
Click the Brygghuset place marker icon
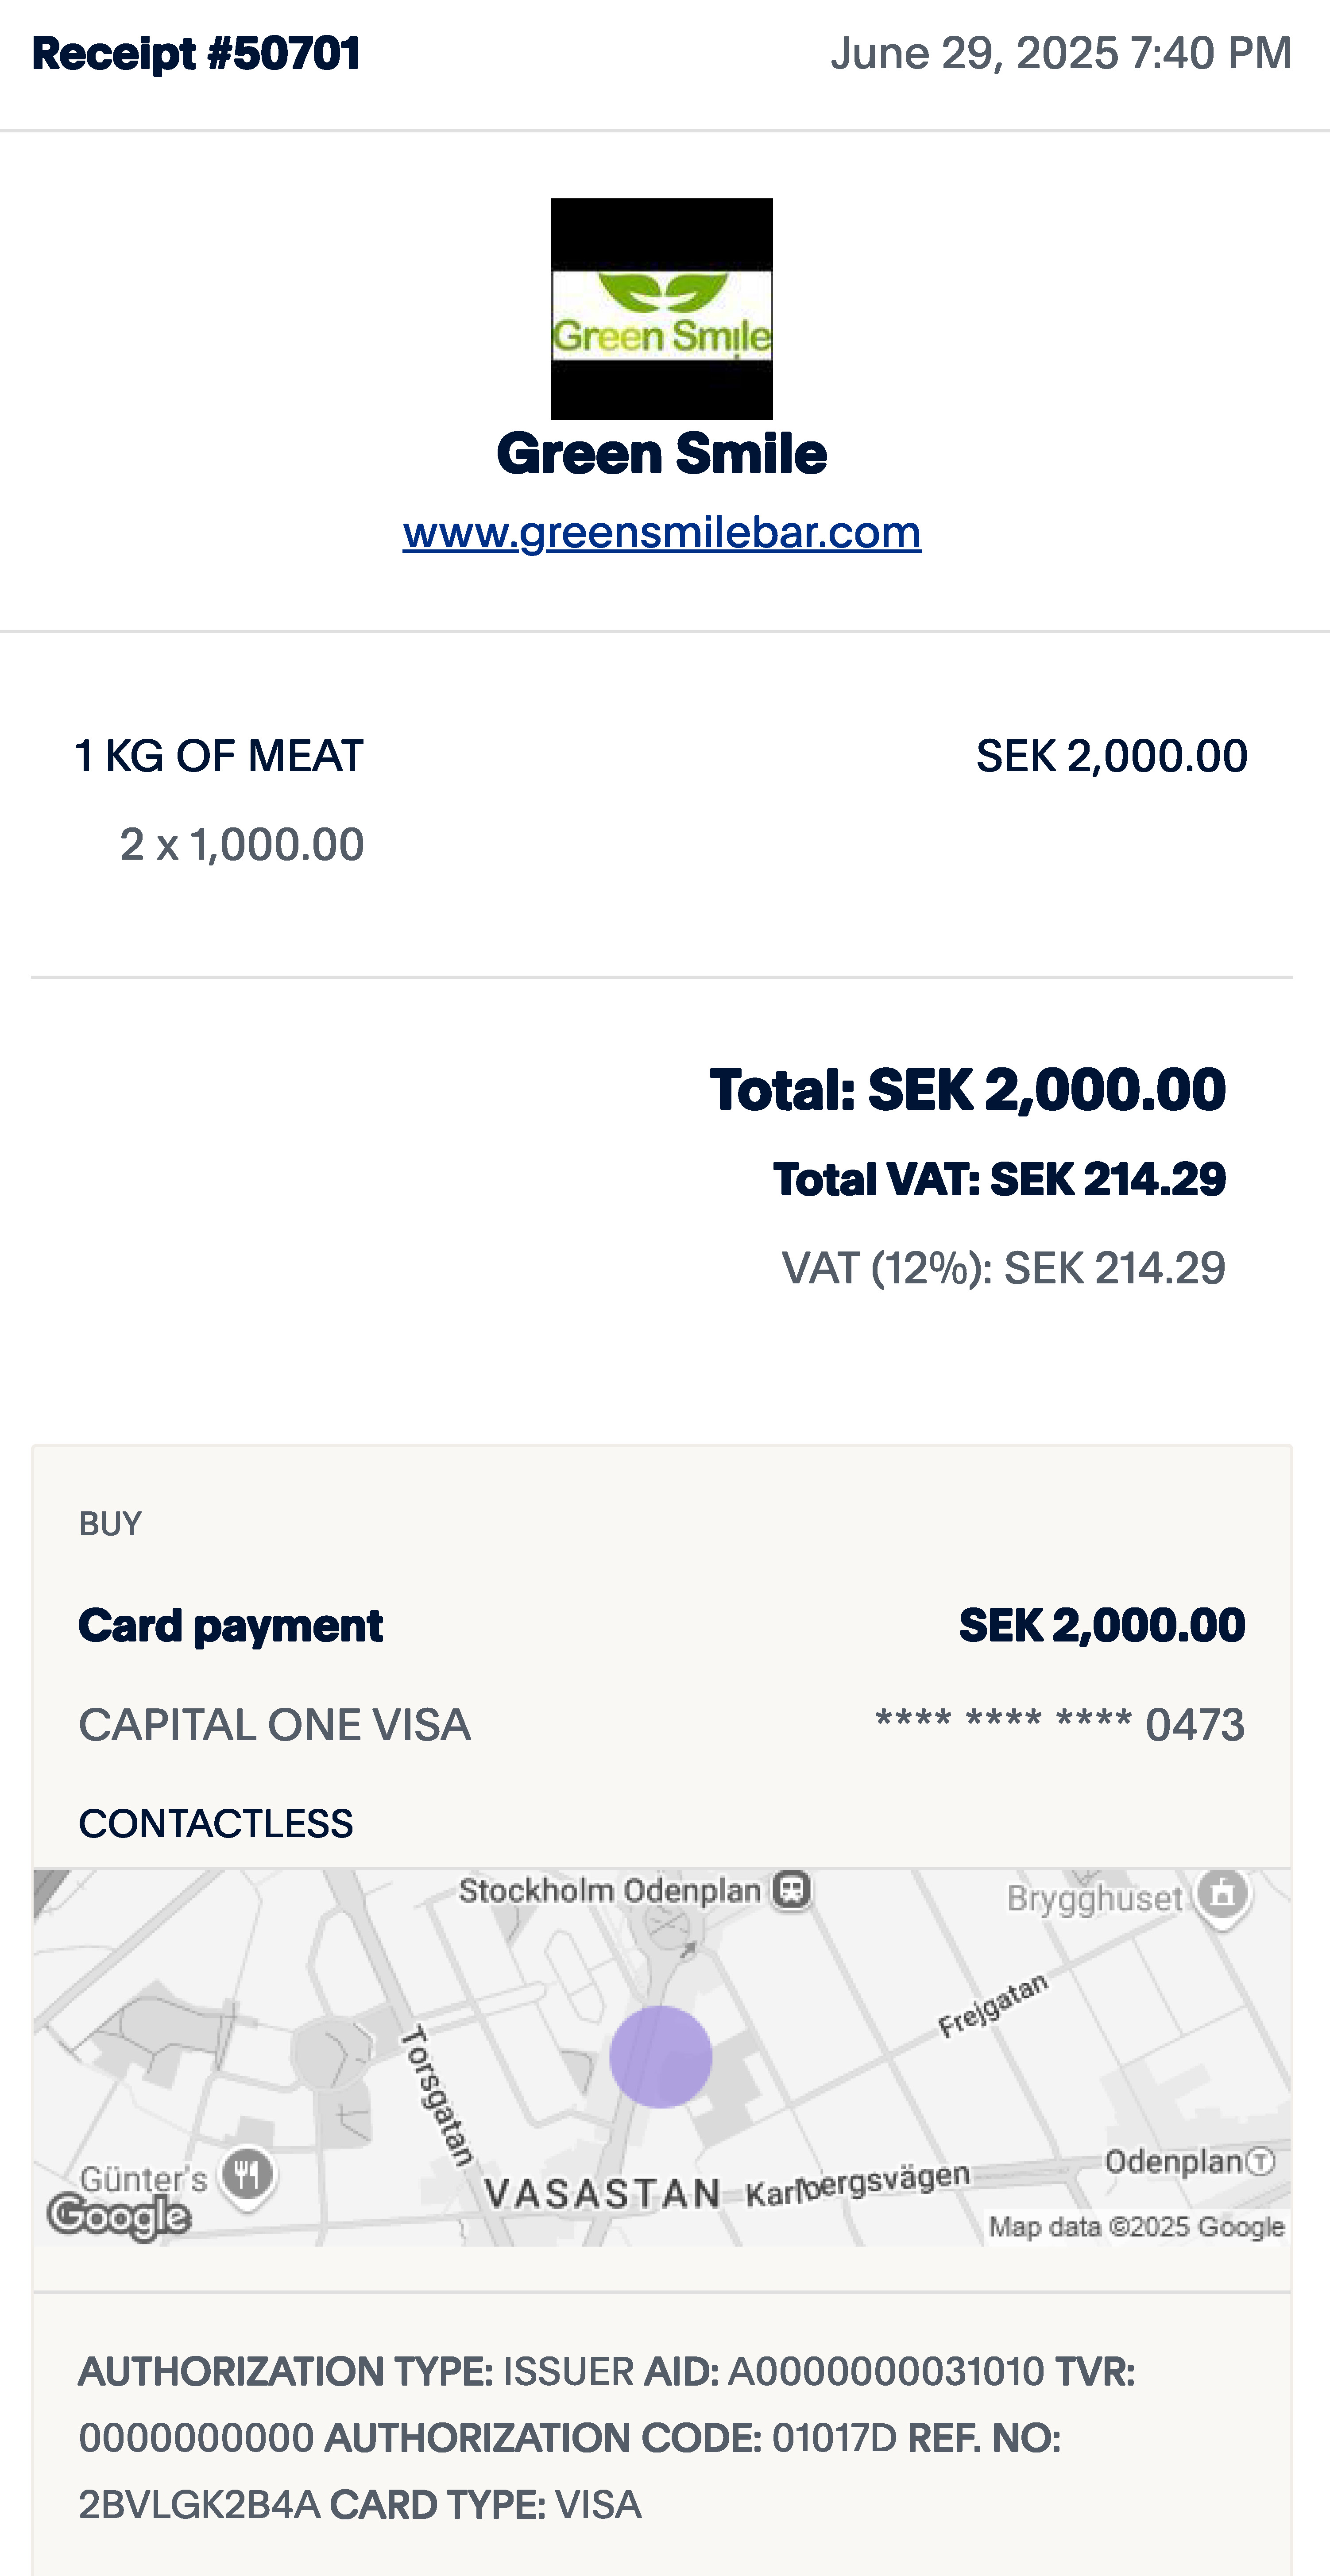[x=1222, y=1893]
